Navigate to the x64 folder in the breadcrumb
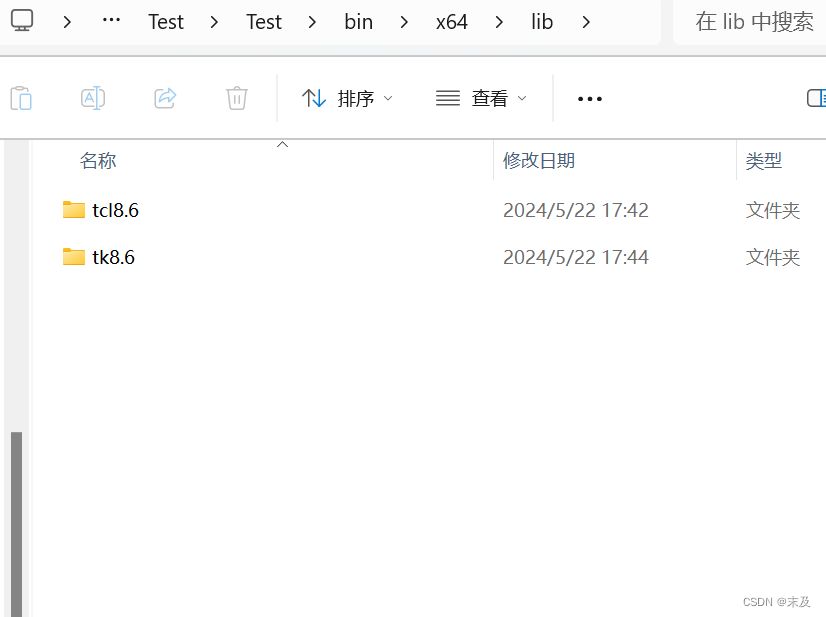826x617 pixels. tap(451, 21)
